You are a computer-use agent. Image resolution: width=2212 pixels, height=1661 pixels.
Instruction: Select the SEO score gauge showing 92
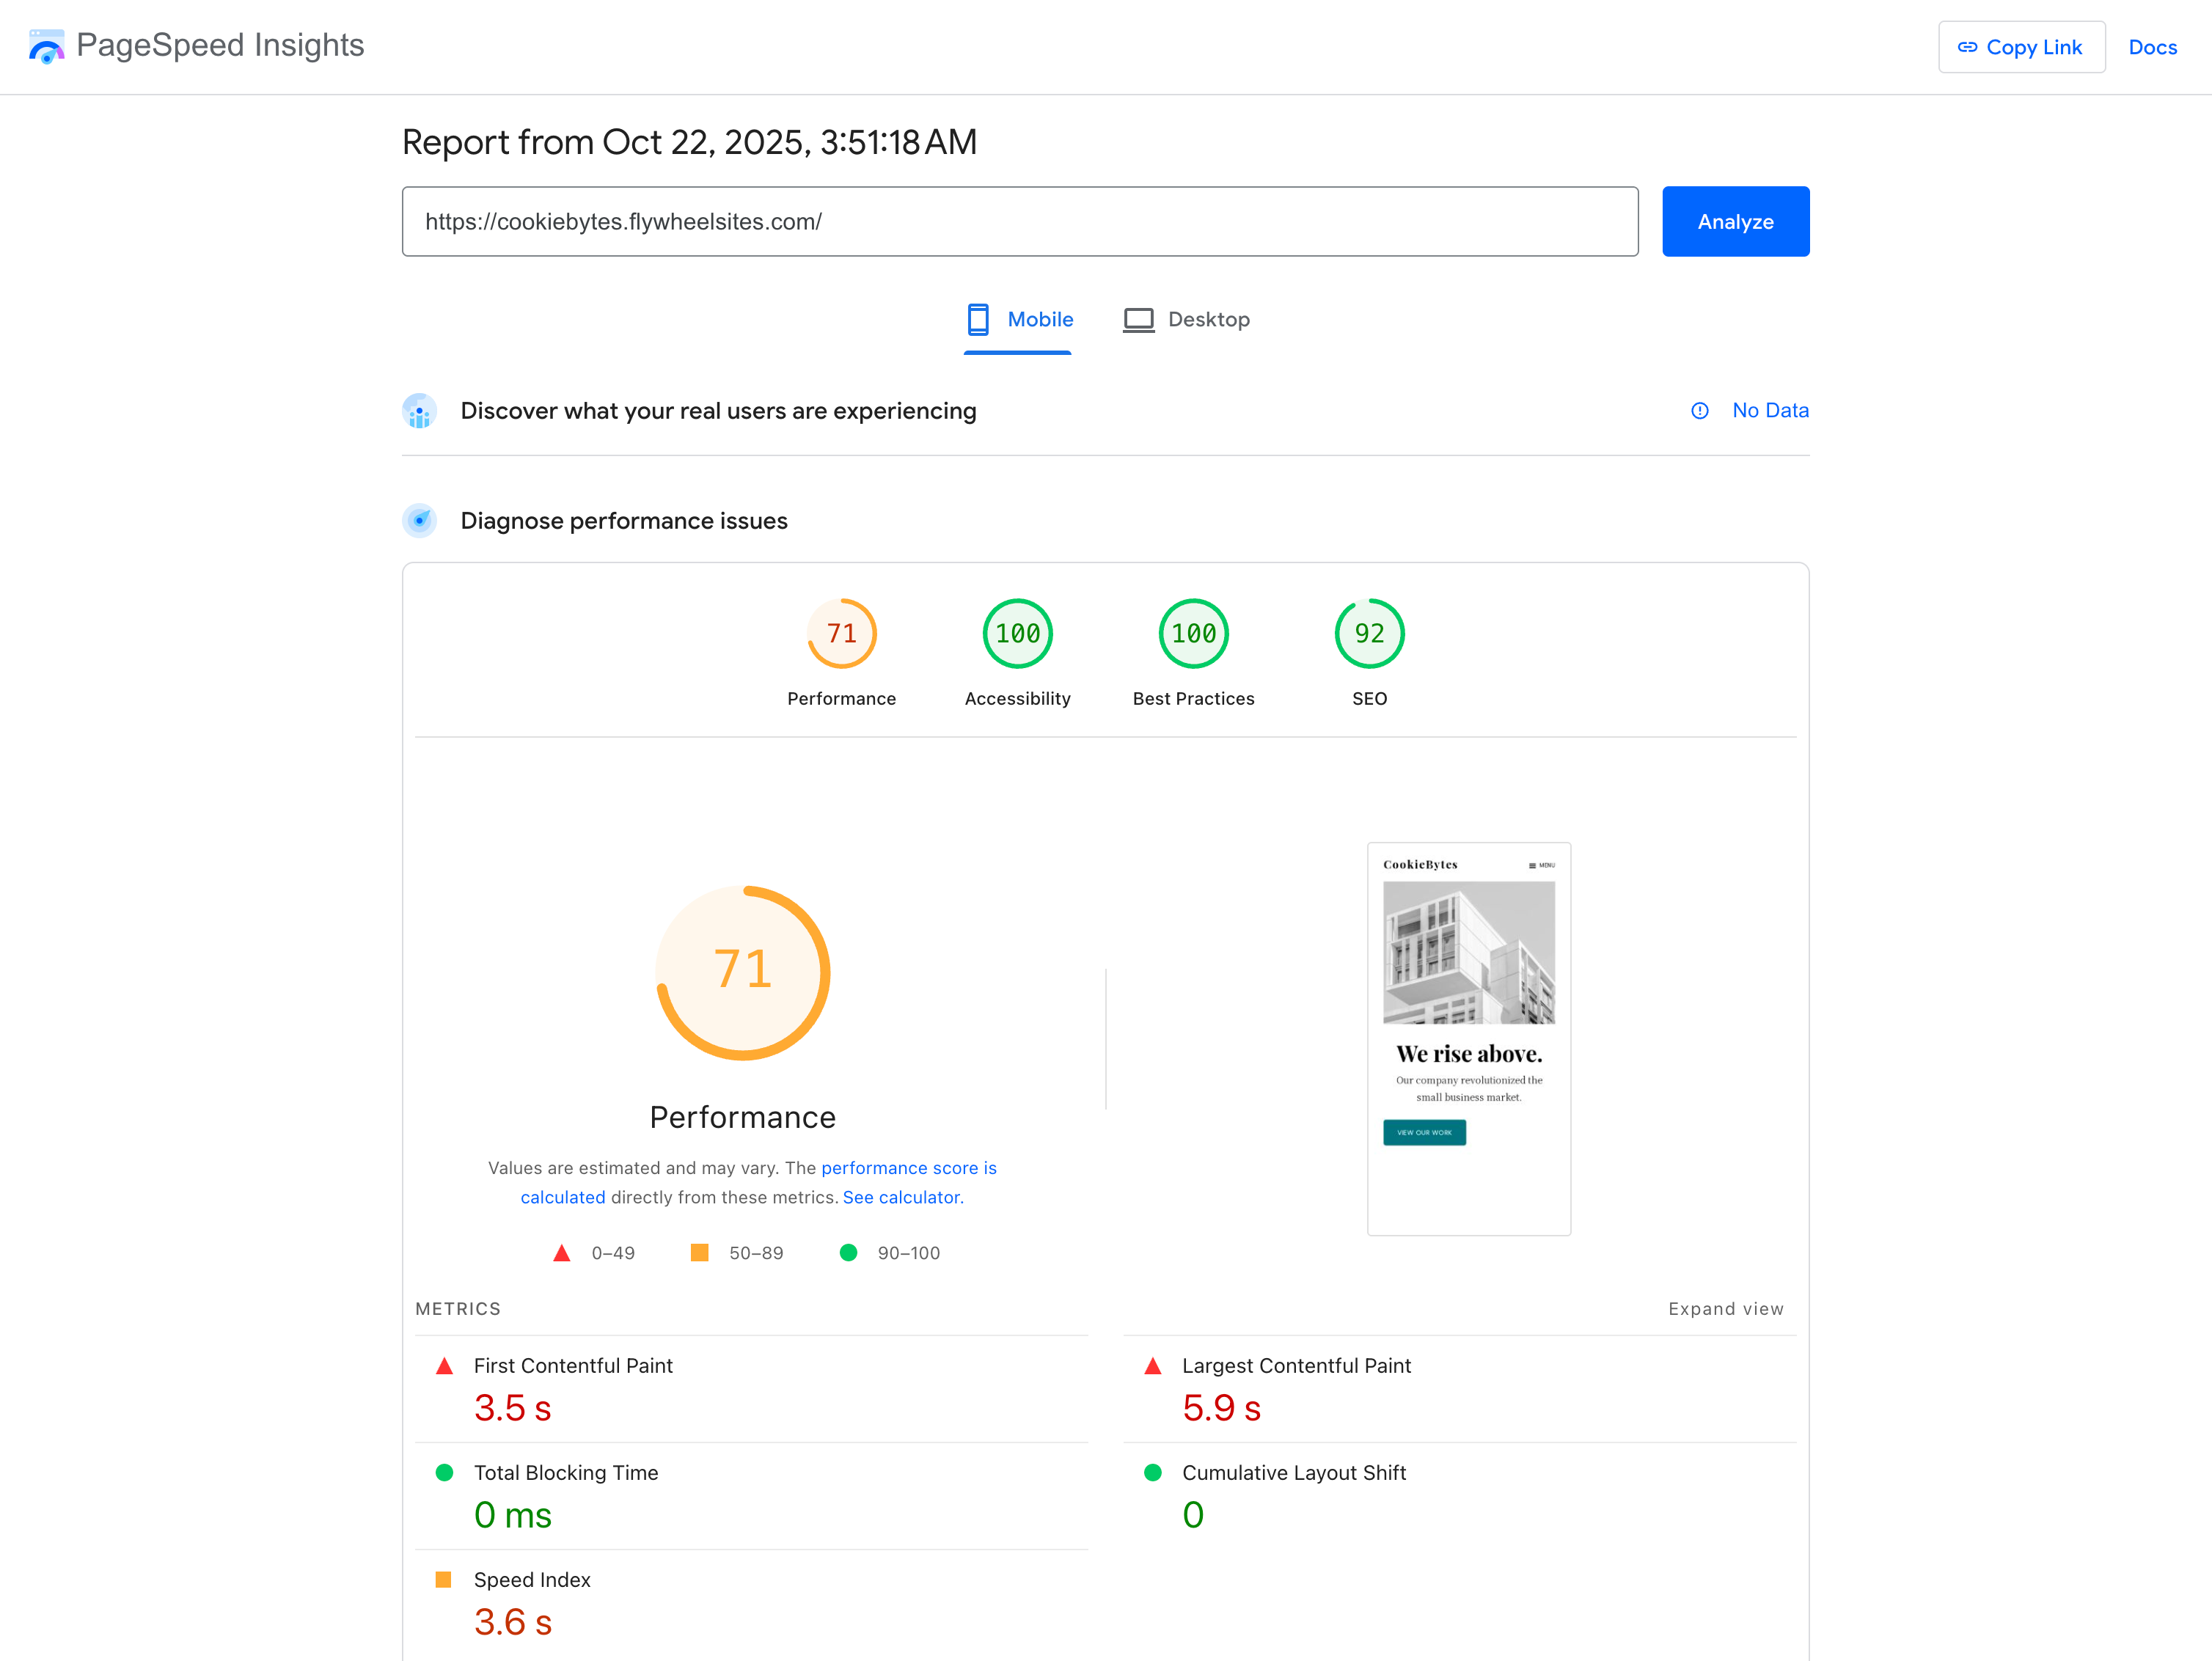[1369, 633]
